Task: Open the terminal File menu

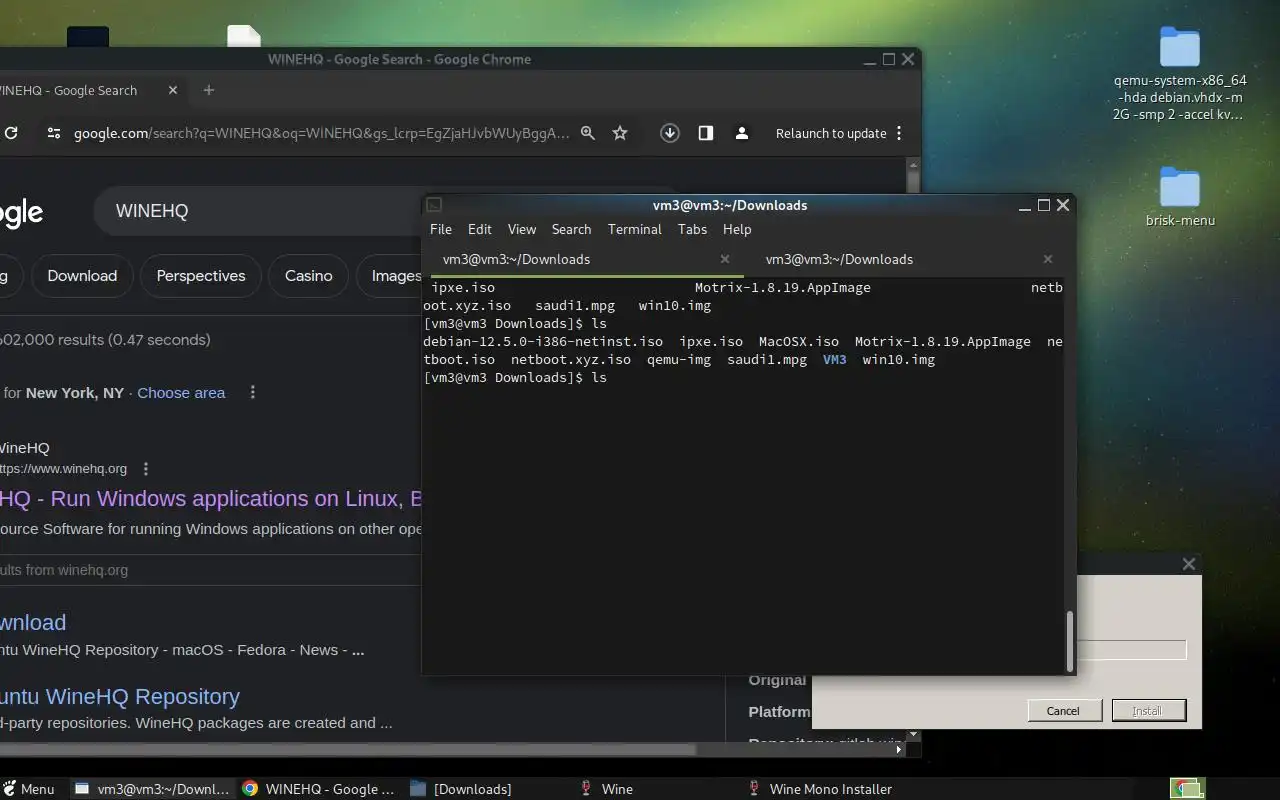Action: tap(441, 229)
